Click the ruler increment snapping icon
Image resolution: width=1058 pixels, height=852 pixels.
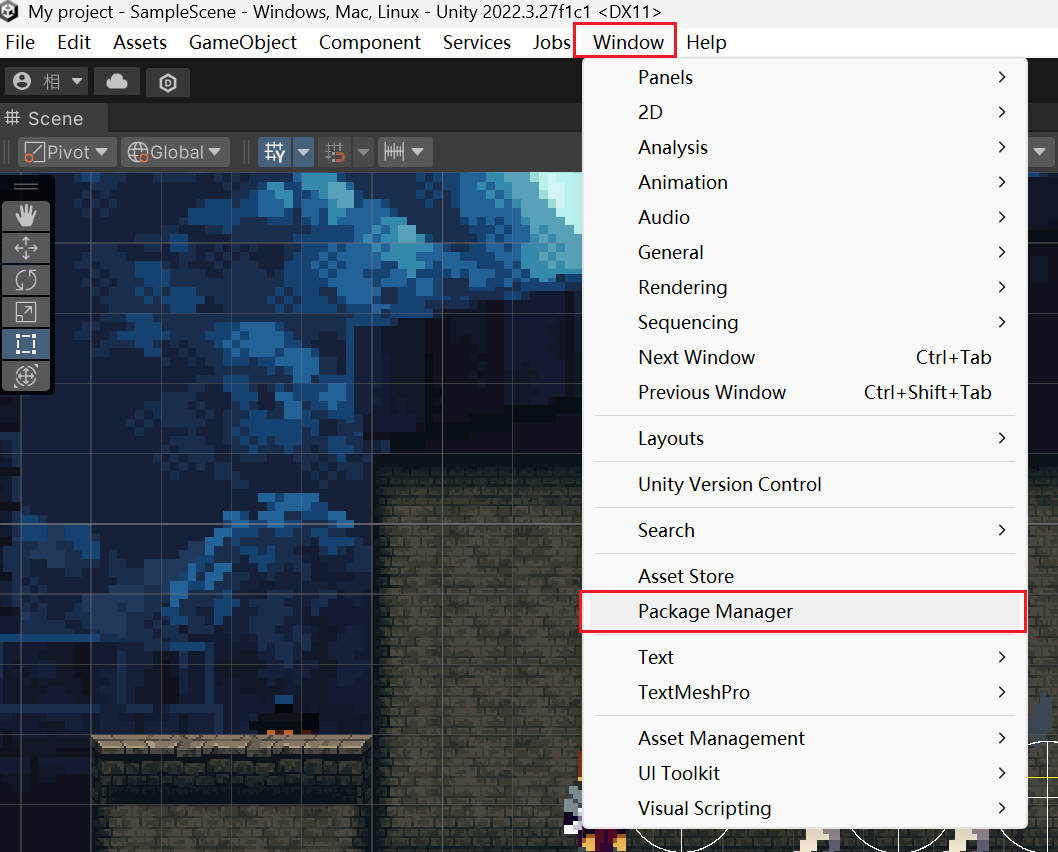[x=394, y=152]
